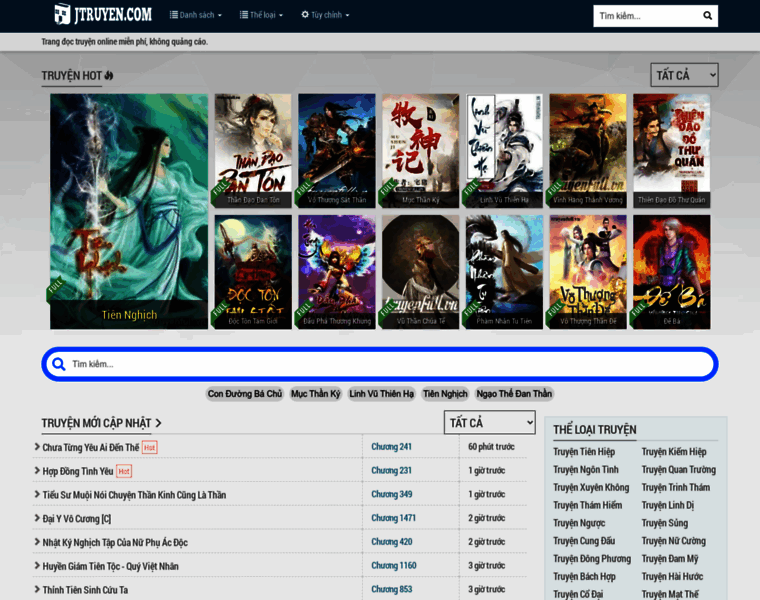Select genre Truyện Trinh Thám
Image resolution: width=760 pixels, height=600 pixels.
click(x=676, y=488)
